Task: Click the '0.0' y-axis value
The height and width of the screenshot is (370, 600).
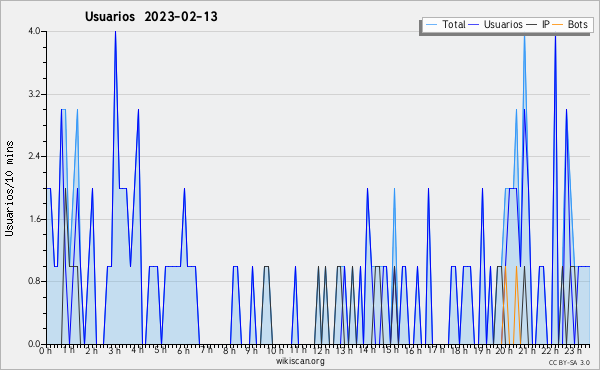Action: tap(34, 344)
